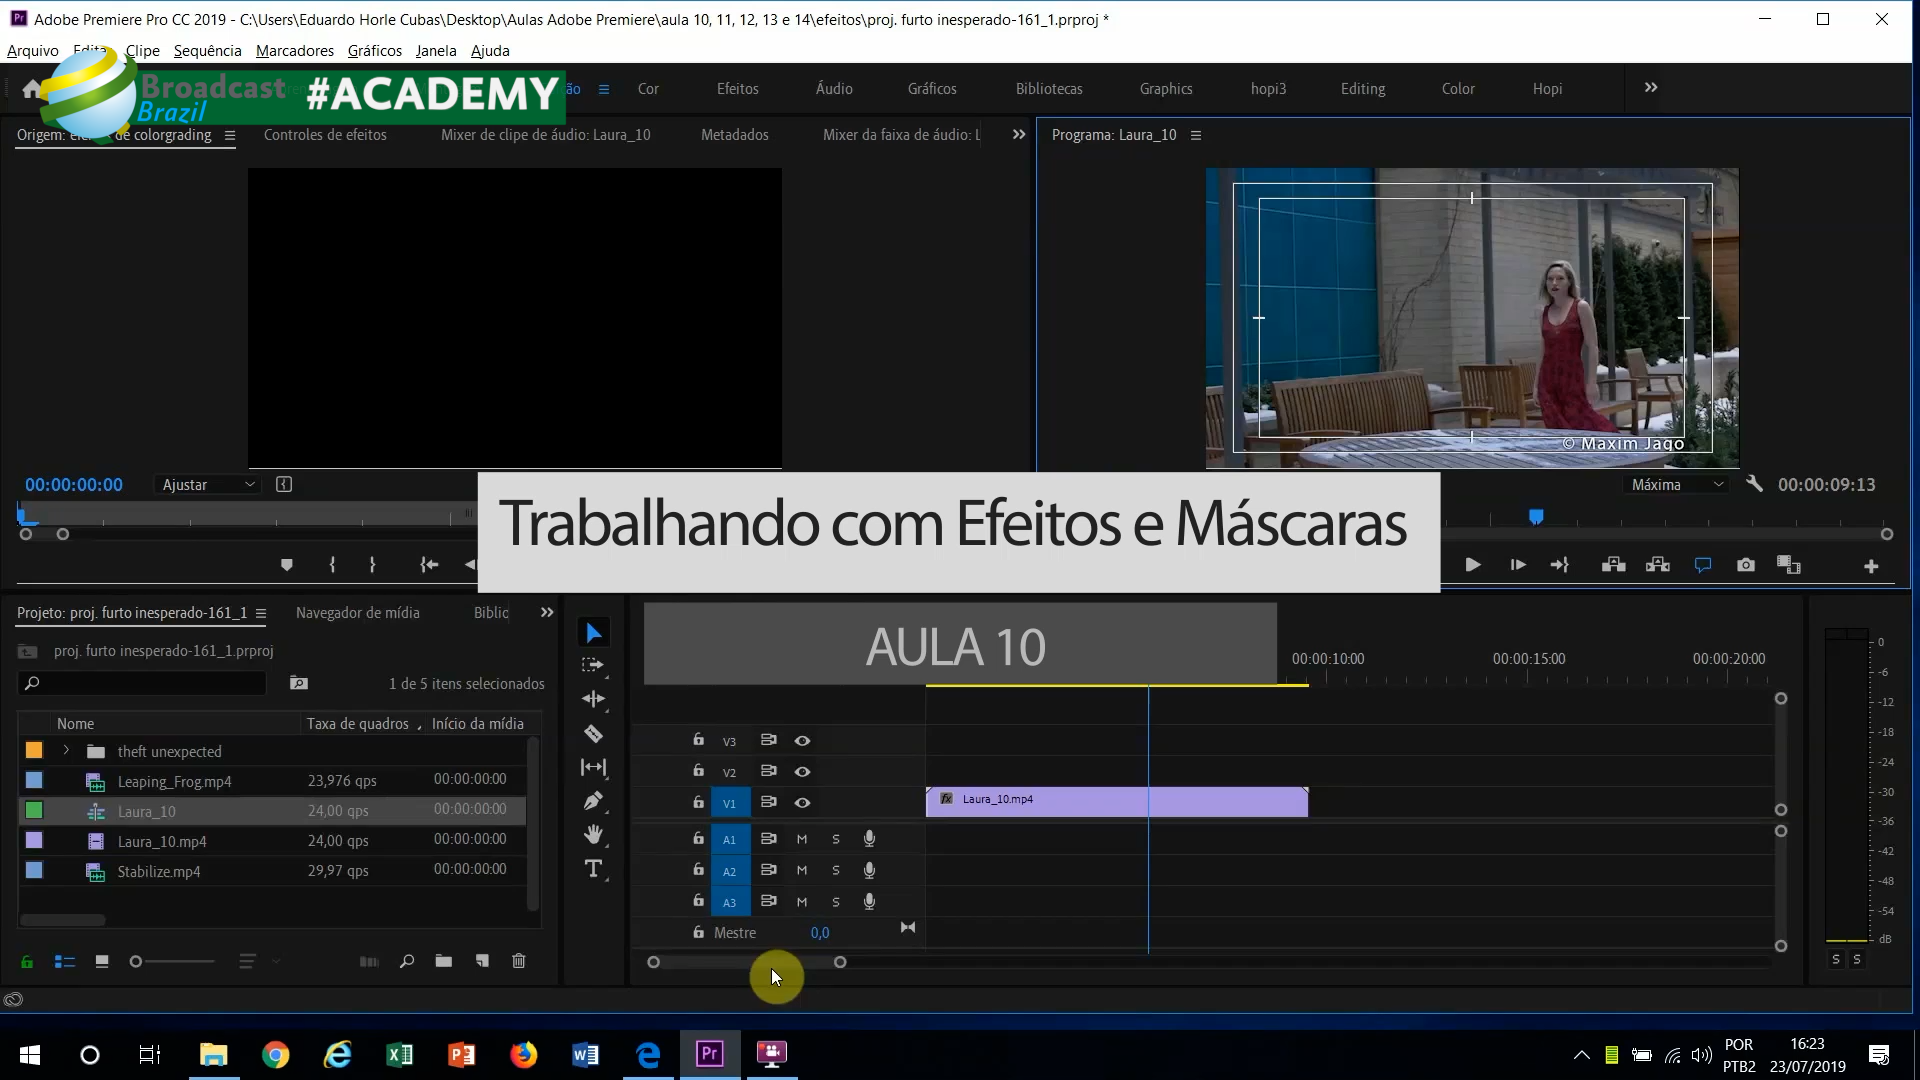Select the Hand tool

[593, 834]
